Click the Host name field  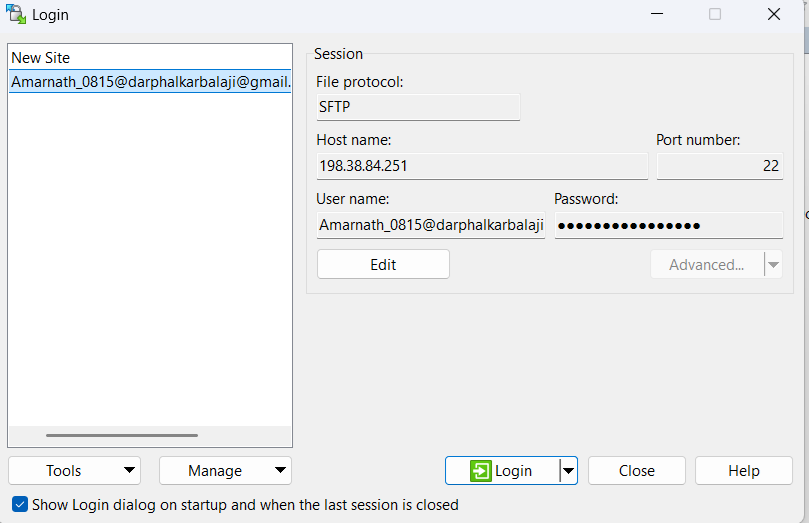point(482,166)
